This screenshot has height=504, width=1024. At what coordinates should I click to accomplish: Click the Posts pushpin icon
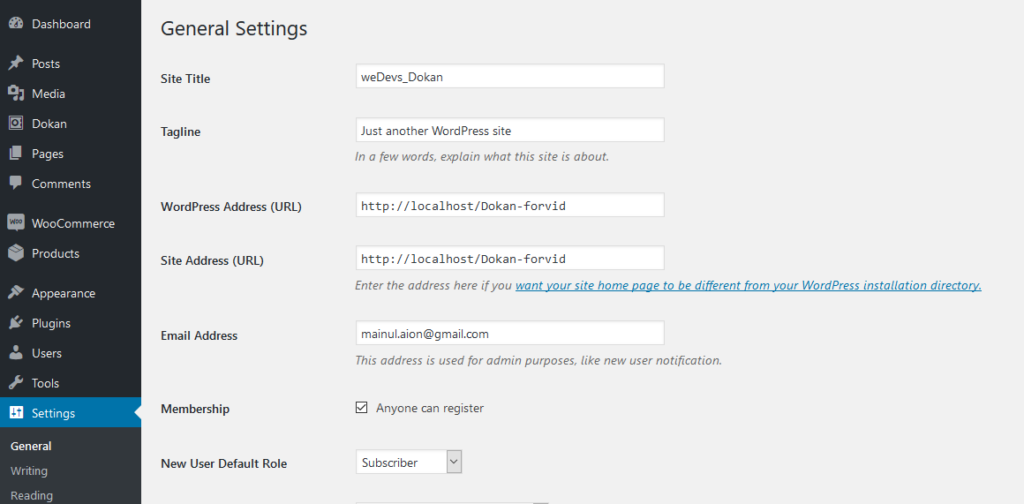15,63
